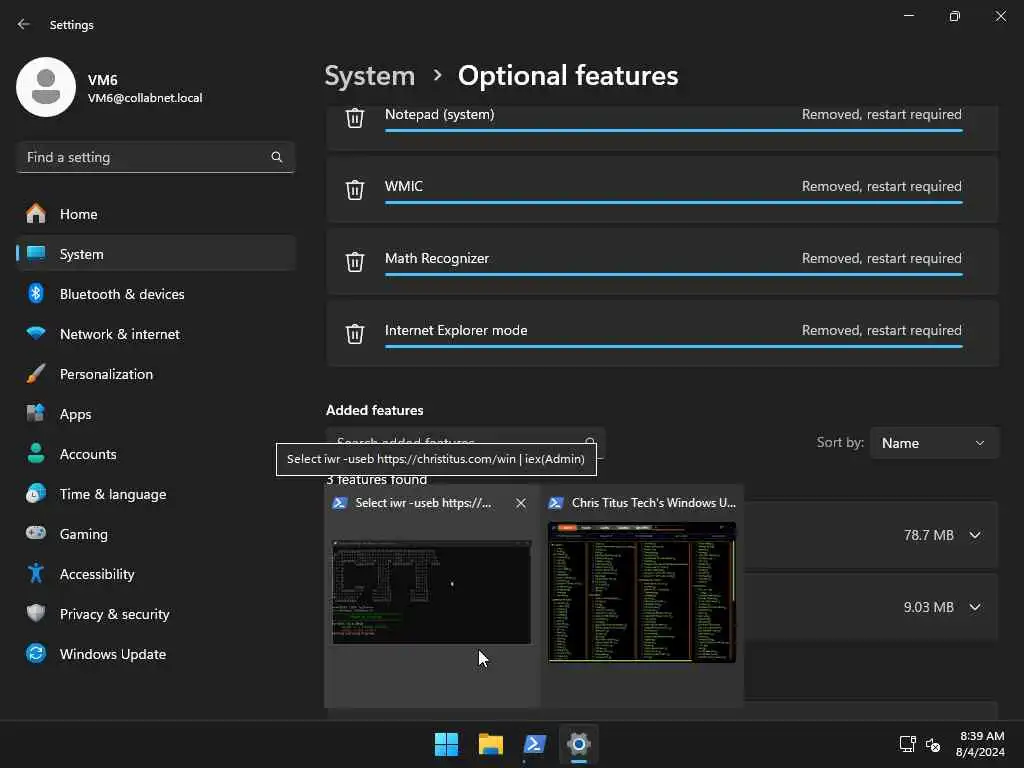The width and height of the screenshot is (1024, 768).
Task: Focus the Find a setting search box
Action: click(155, 157)
